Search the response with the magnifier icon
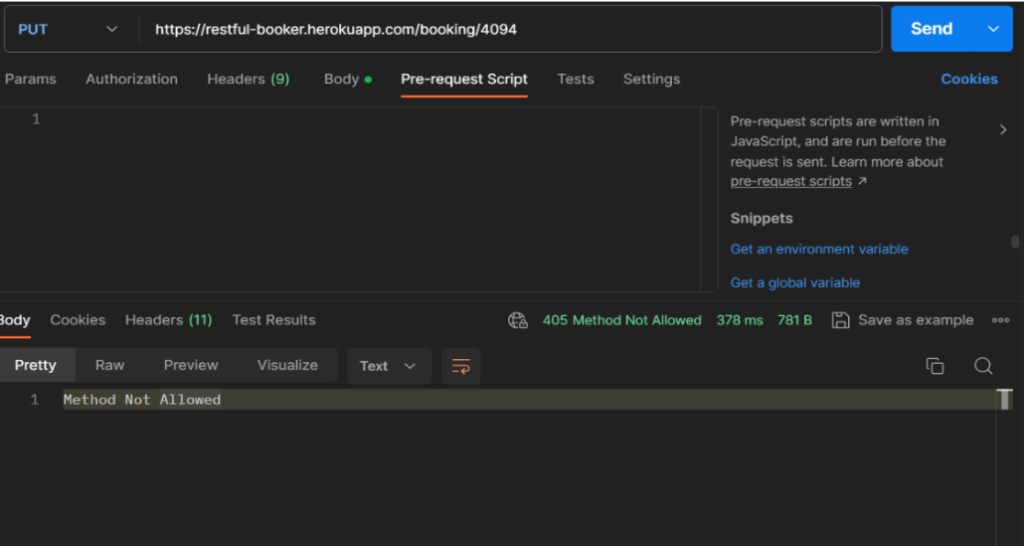This screenshot has width=1024, height=546. (x=983, y=366)
